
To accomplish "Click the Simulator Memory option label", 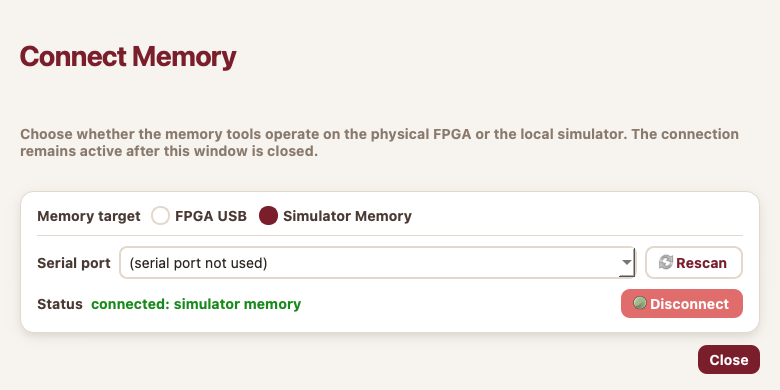I will point(347,216).
